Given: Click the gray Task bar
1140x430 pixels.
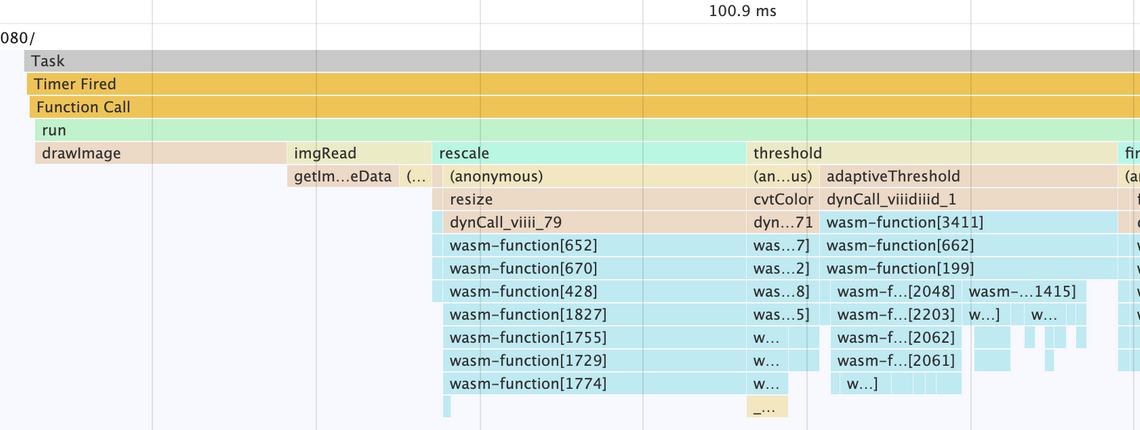Looking at the screenshot, I should 580,61.
